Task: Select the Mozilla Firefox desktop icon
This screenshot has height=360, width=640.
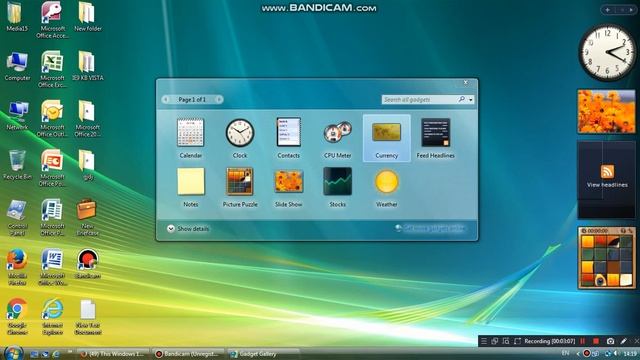Action: [17, 267]
